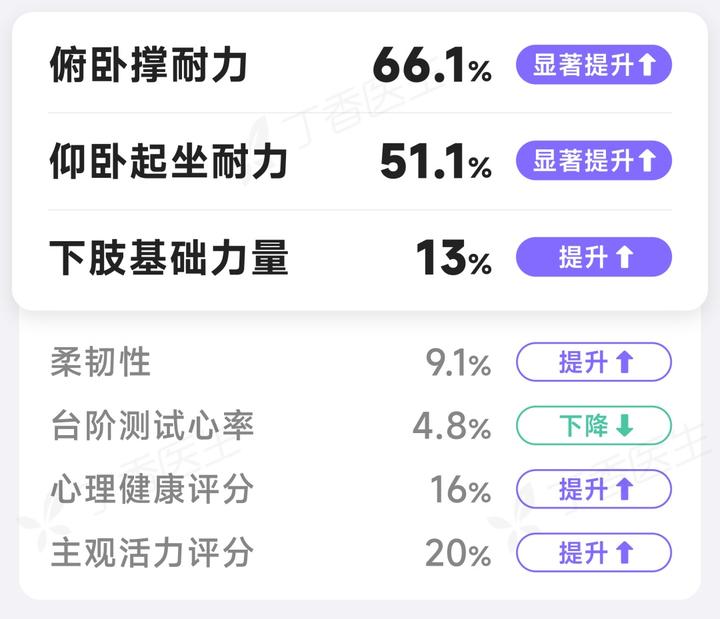Click the up arrow icon in 俯卧撑耐力 badge

(647, 65)
